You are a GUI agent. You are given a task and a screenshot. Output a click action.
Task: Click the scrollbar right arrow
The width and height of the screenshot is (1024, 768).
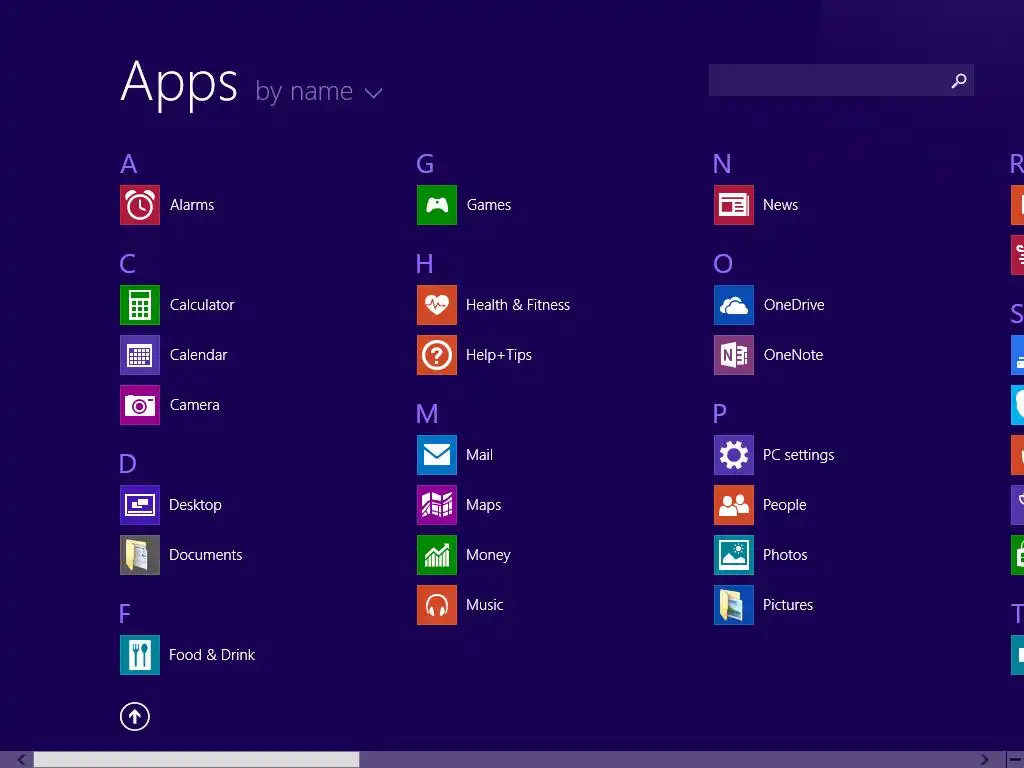pos(984,760)
